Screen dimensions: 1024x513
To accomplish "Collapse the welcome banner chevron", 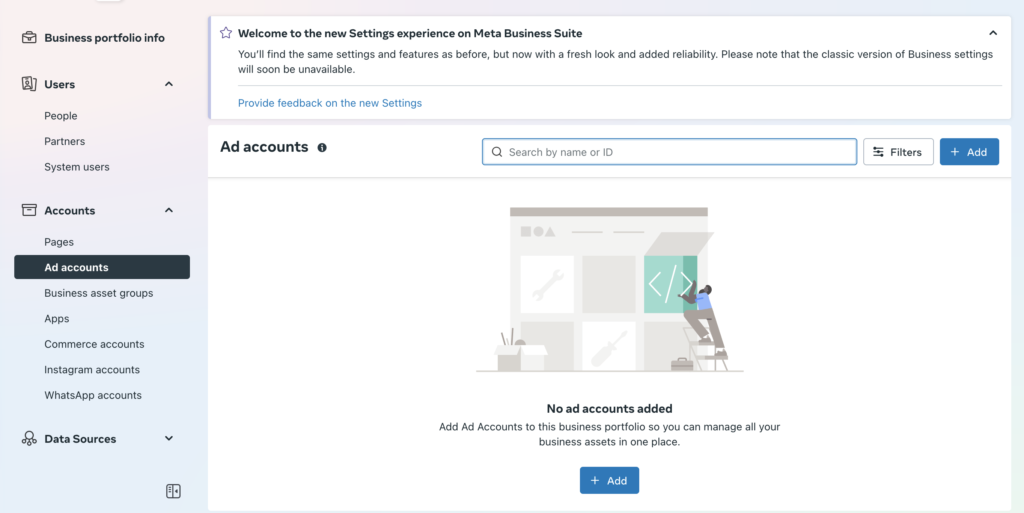I will click(993, 33).
